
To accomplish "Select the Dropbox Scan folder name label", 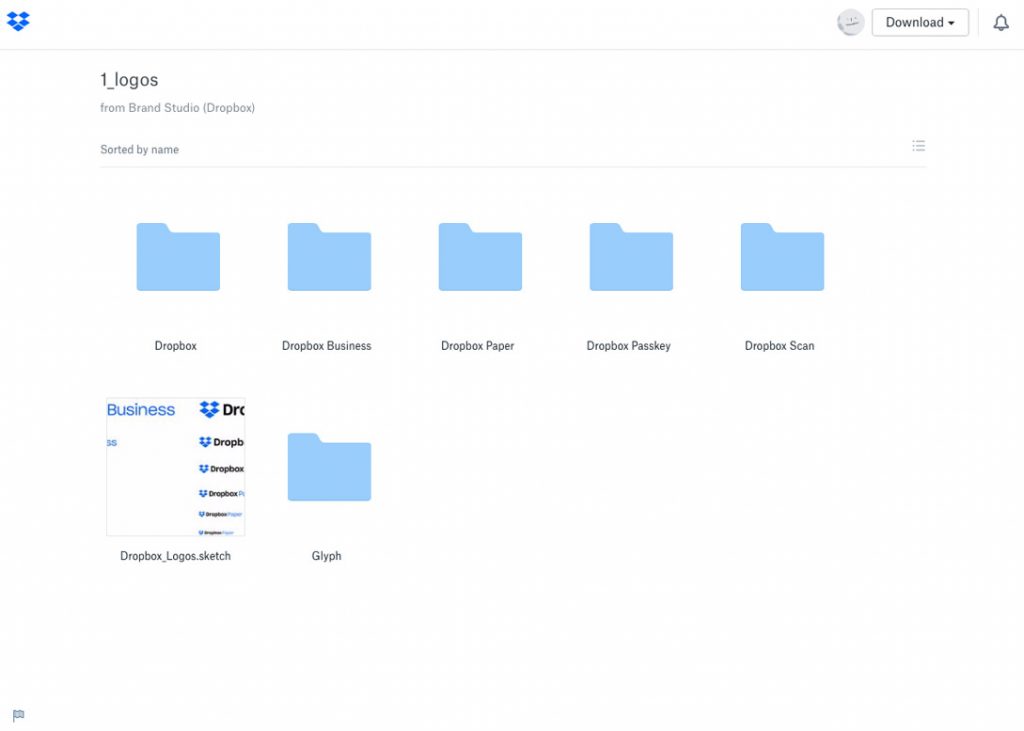I will 780,346.
